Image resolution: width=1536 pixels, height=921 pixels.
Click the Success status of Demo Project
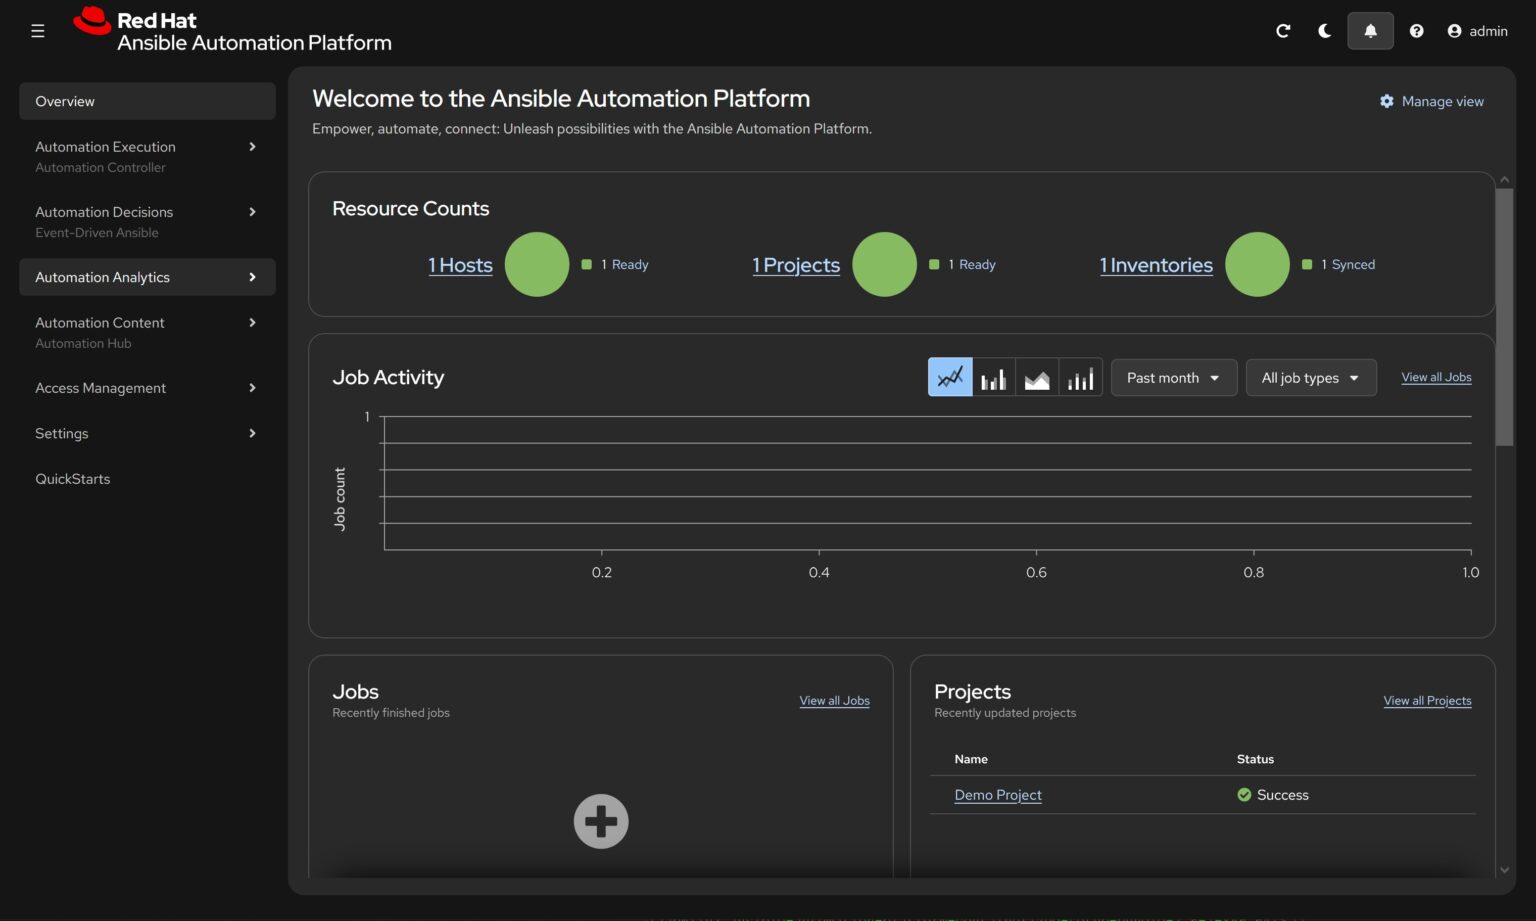click(1273, 795)
